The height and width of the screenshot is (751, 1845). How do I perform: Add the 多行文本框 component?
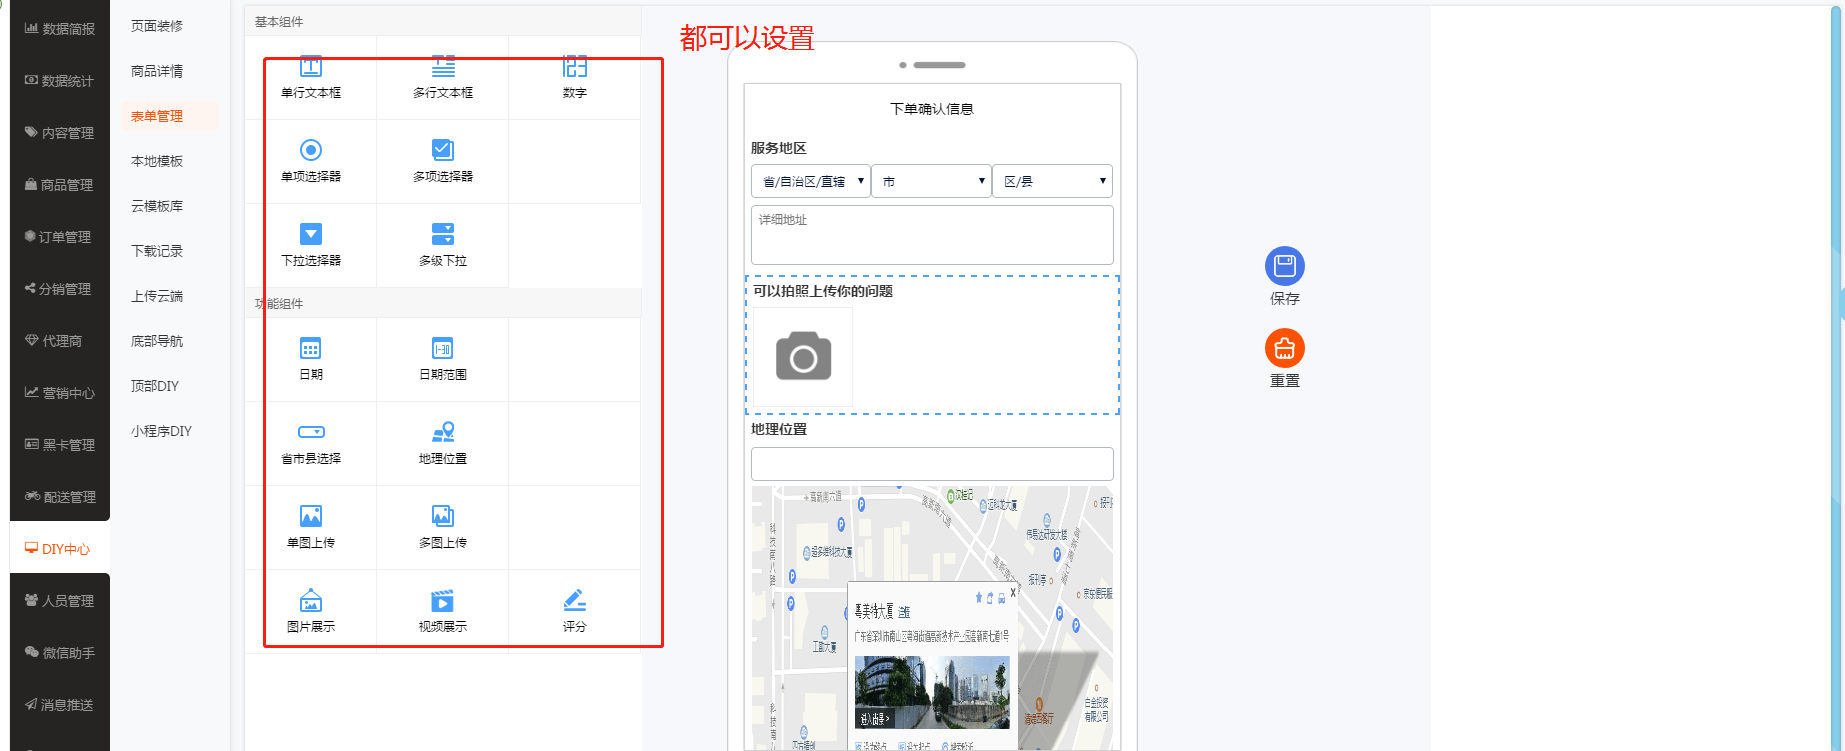pyautogui.click(x=443, y=68)
